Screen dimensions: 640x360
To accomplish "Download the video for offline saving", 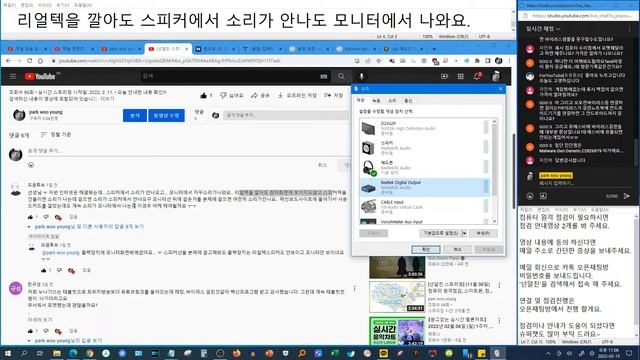I will tap(297, 95).
